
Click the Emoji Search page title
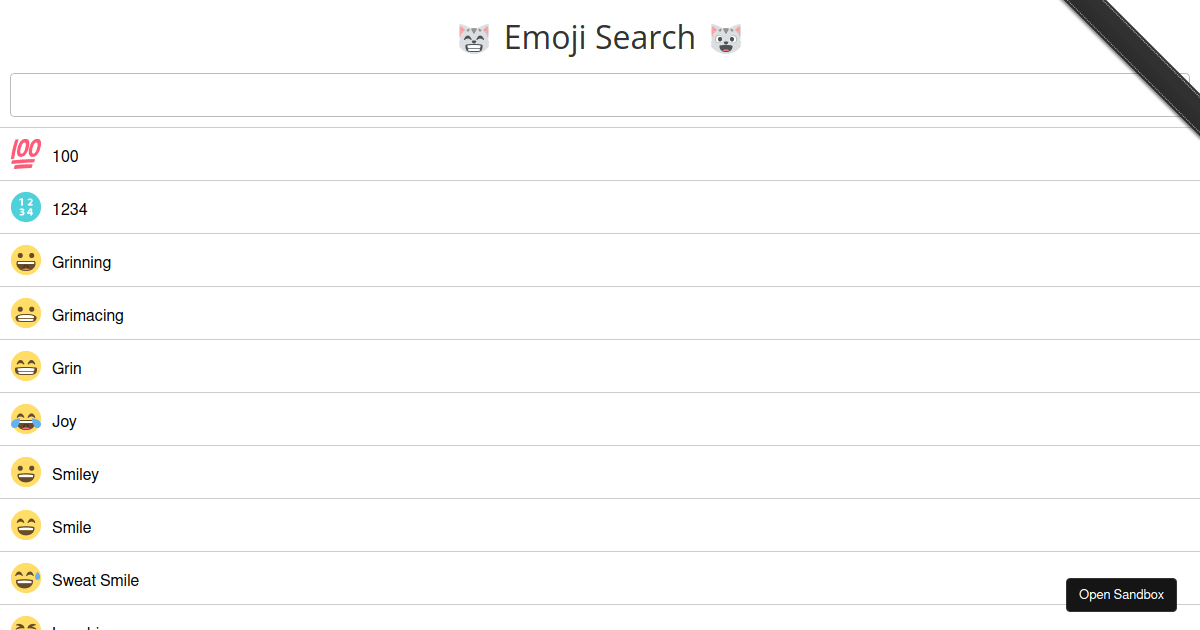600,38
